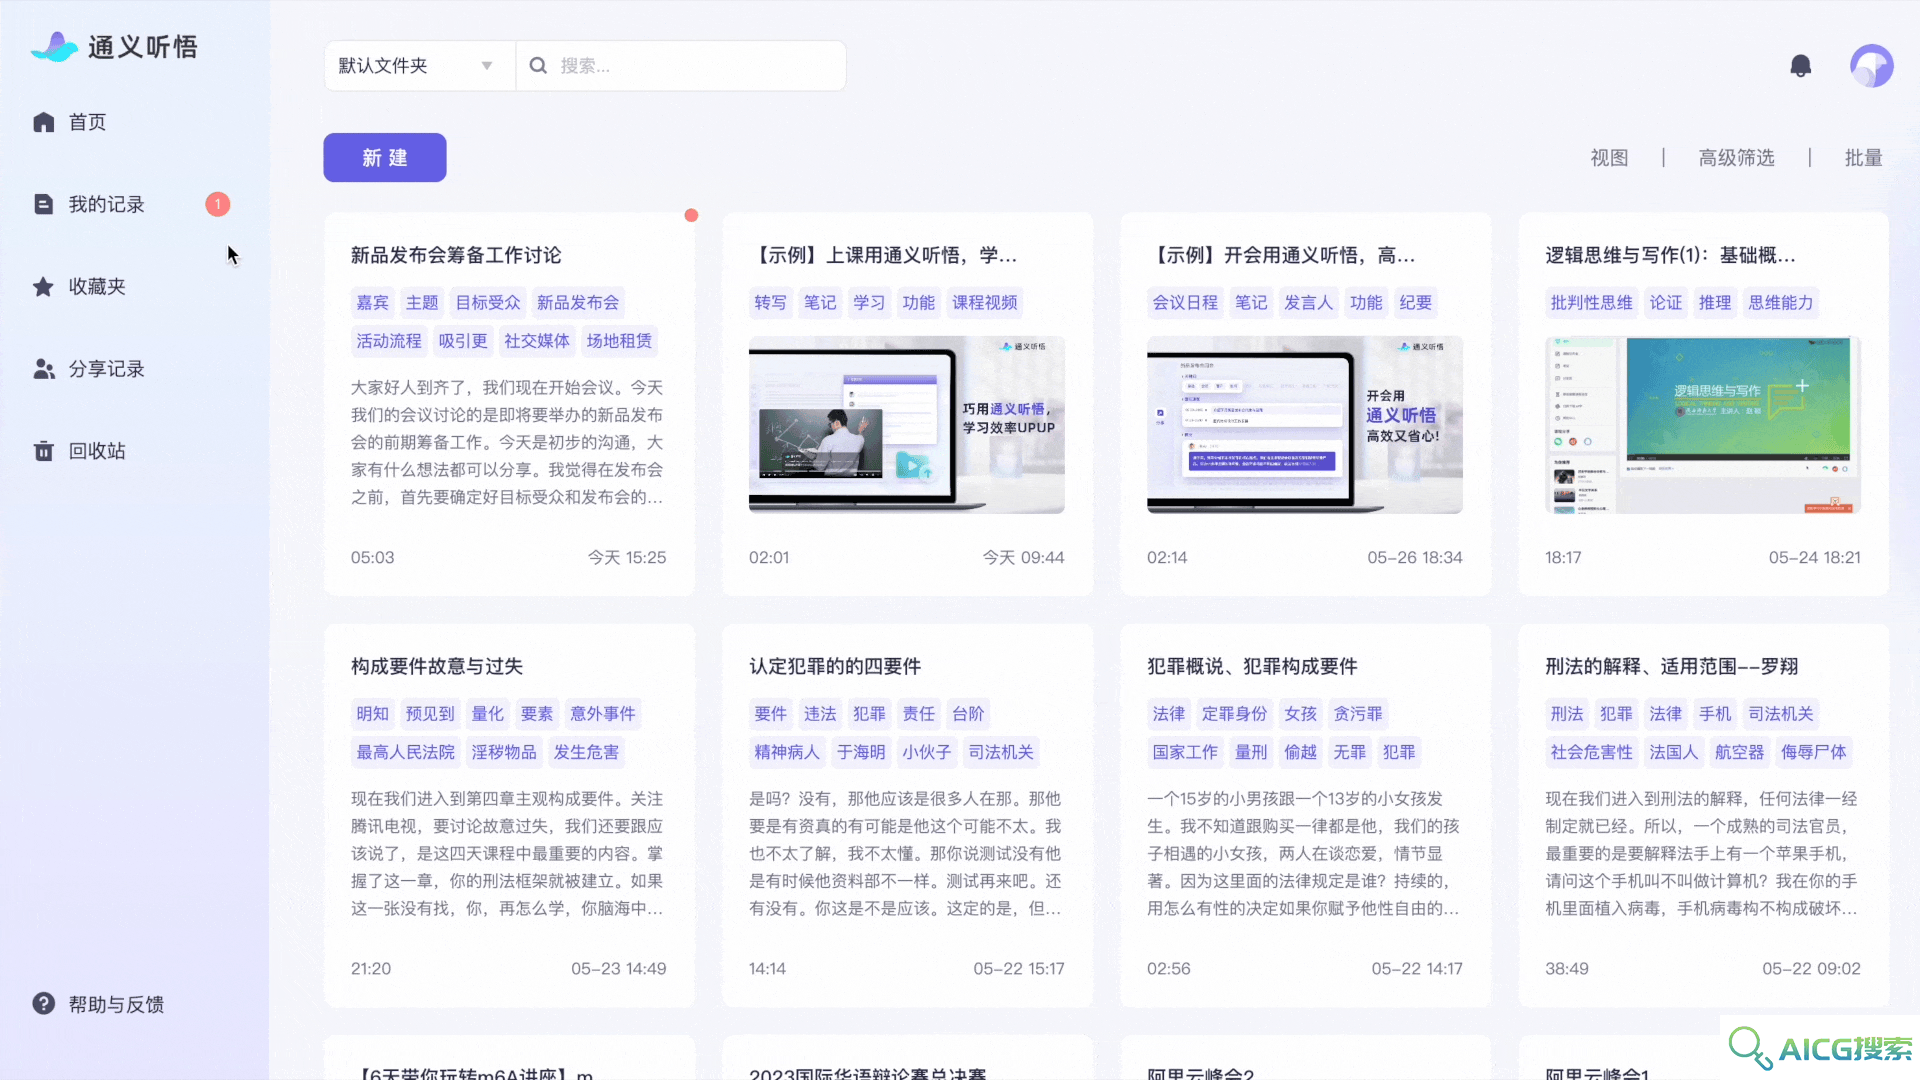The image size is (1920, 1080).
Task: Open 回收站 in sidebar
Action: 97,451
